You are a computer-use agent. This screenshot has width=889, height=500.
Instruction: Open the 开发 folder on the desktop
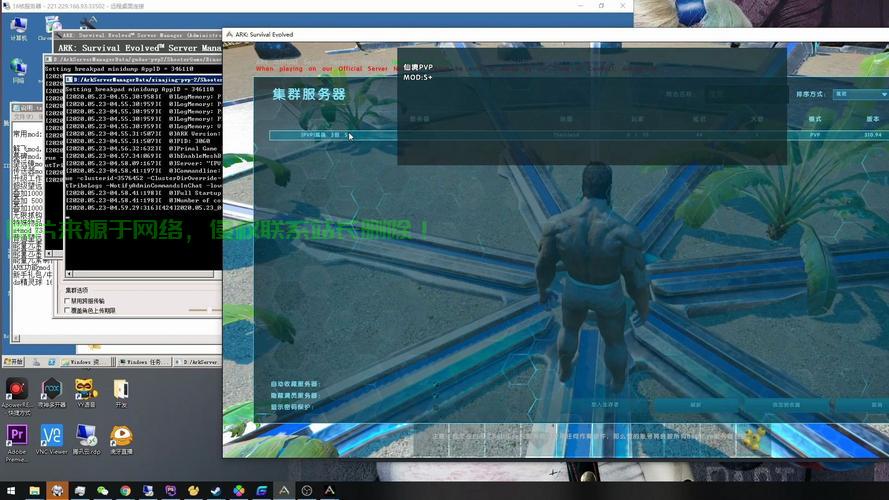121,393
